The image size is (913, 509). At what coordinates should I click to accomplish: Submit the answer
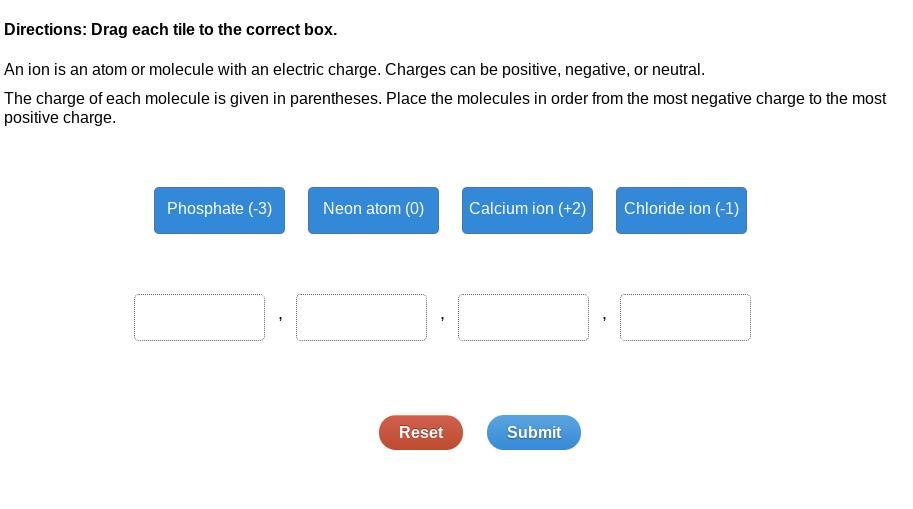coord(533,432)
